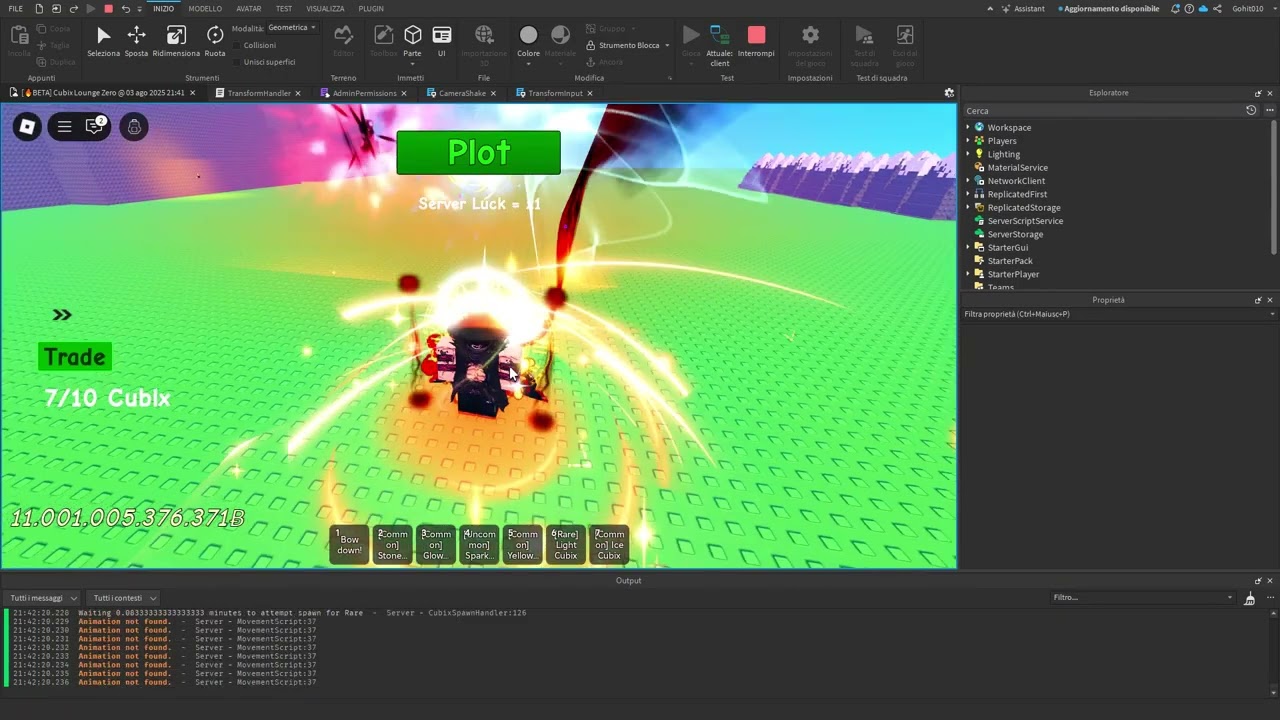Viewport: 1280px width, 720px height.
Task: Expand the StarterPlayer tree node
Action: [968, 274]
